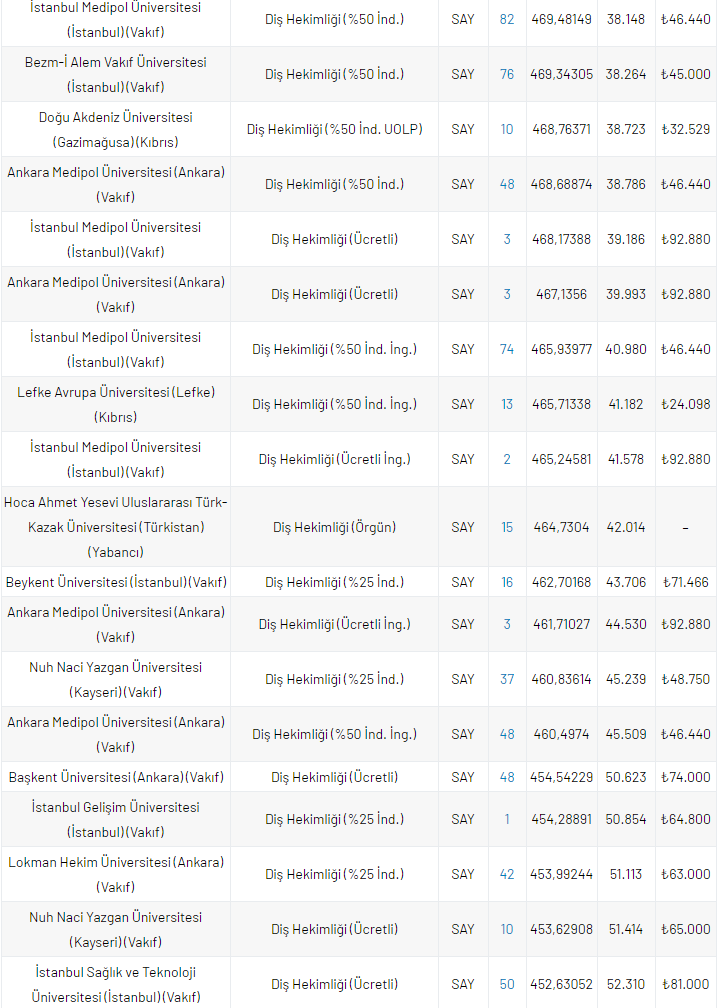This screenshot has height=1008, width=719.
Task: Select Lefke Avrupa Üniversitesi name cell
Action: [x=116, y=404]
